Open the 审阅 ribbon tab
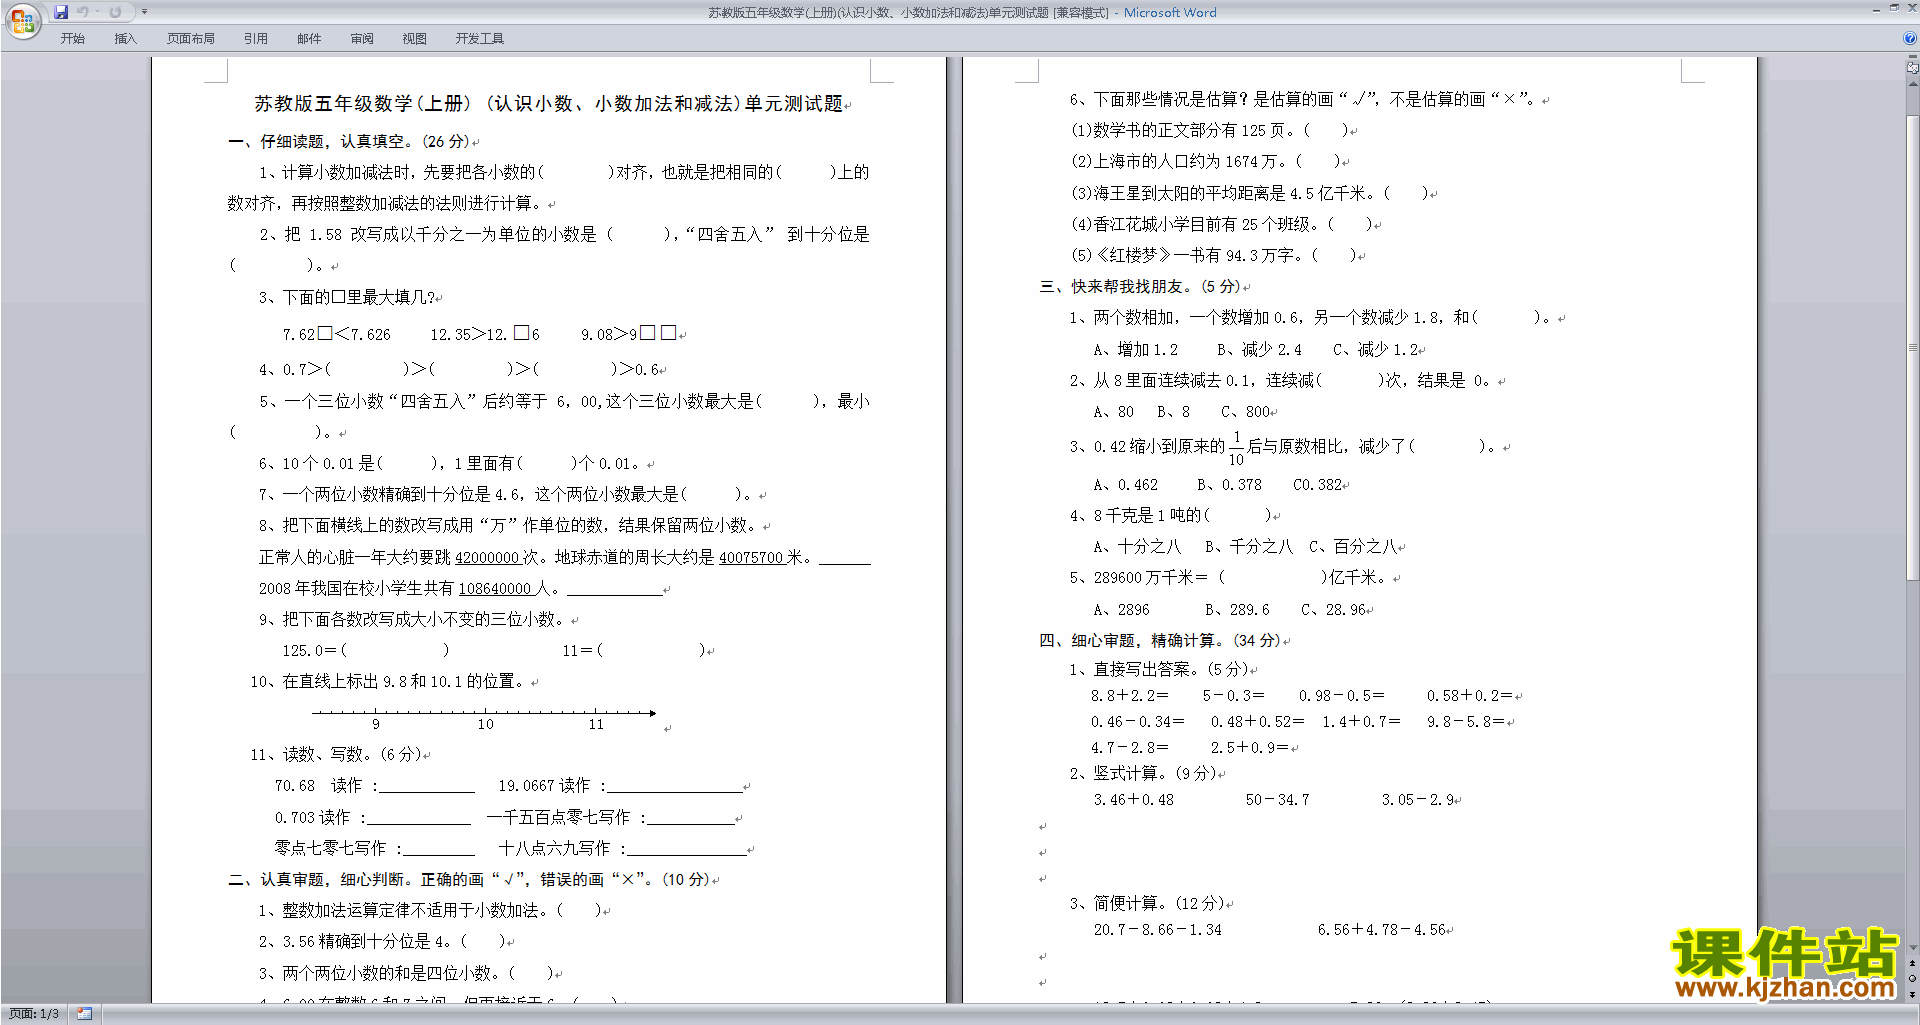 (362, 39)
